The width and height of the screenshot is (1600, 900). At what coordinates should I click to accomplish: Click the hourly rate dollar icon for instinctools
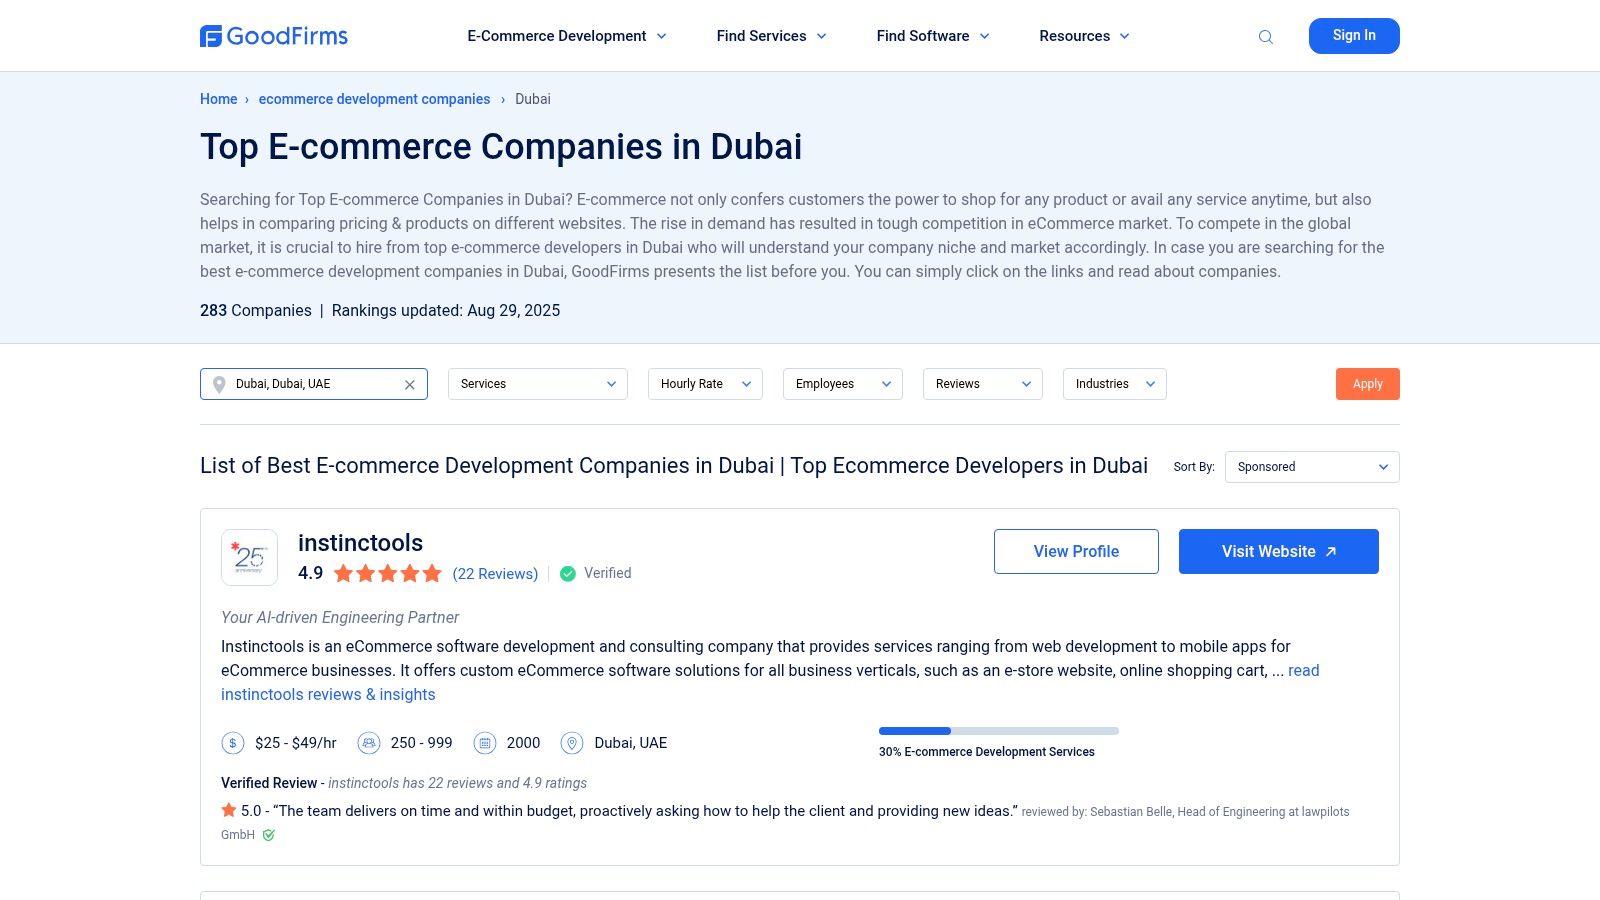coord(232,743)
